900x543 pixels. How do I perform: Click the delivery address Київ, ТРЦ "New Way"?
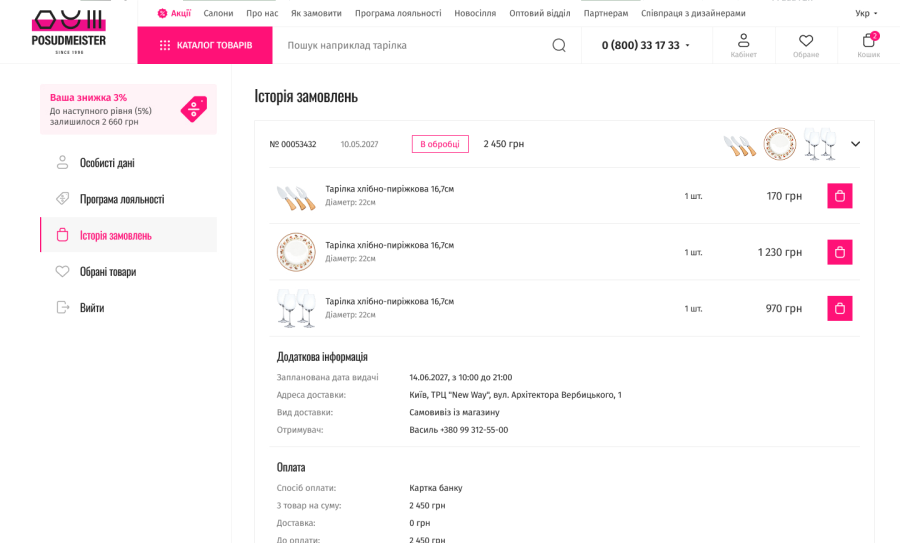click(x=515, y=395)
